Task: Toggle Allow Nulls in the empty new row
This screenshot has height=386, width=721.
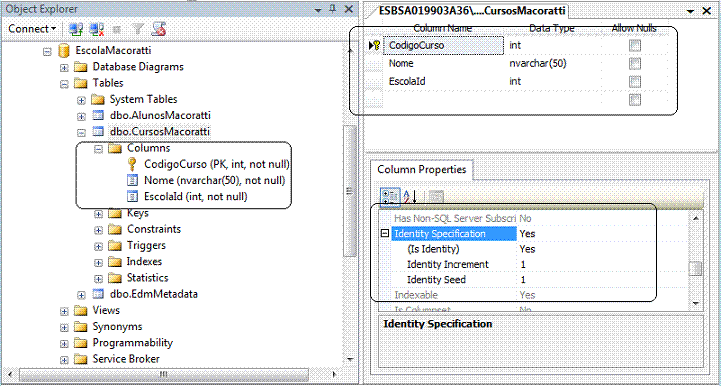Action: (635, 99)
